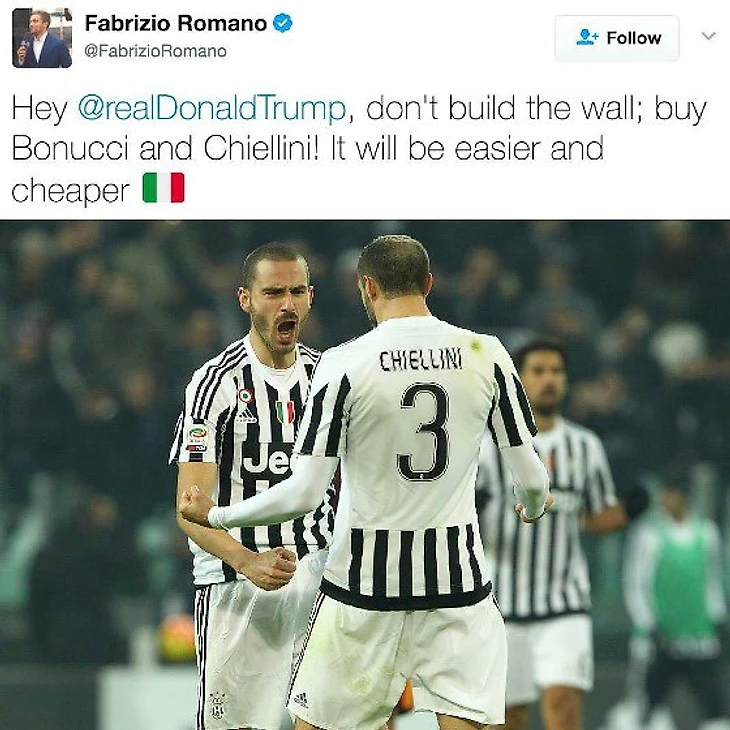Click the Serie A sleeve patch

coord(198,435)
